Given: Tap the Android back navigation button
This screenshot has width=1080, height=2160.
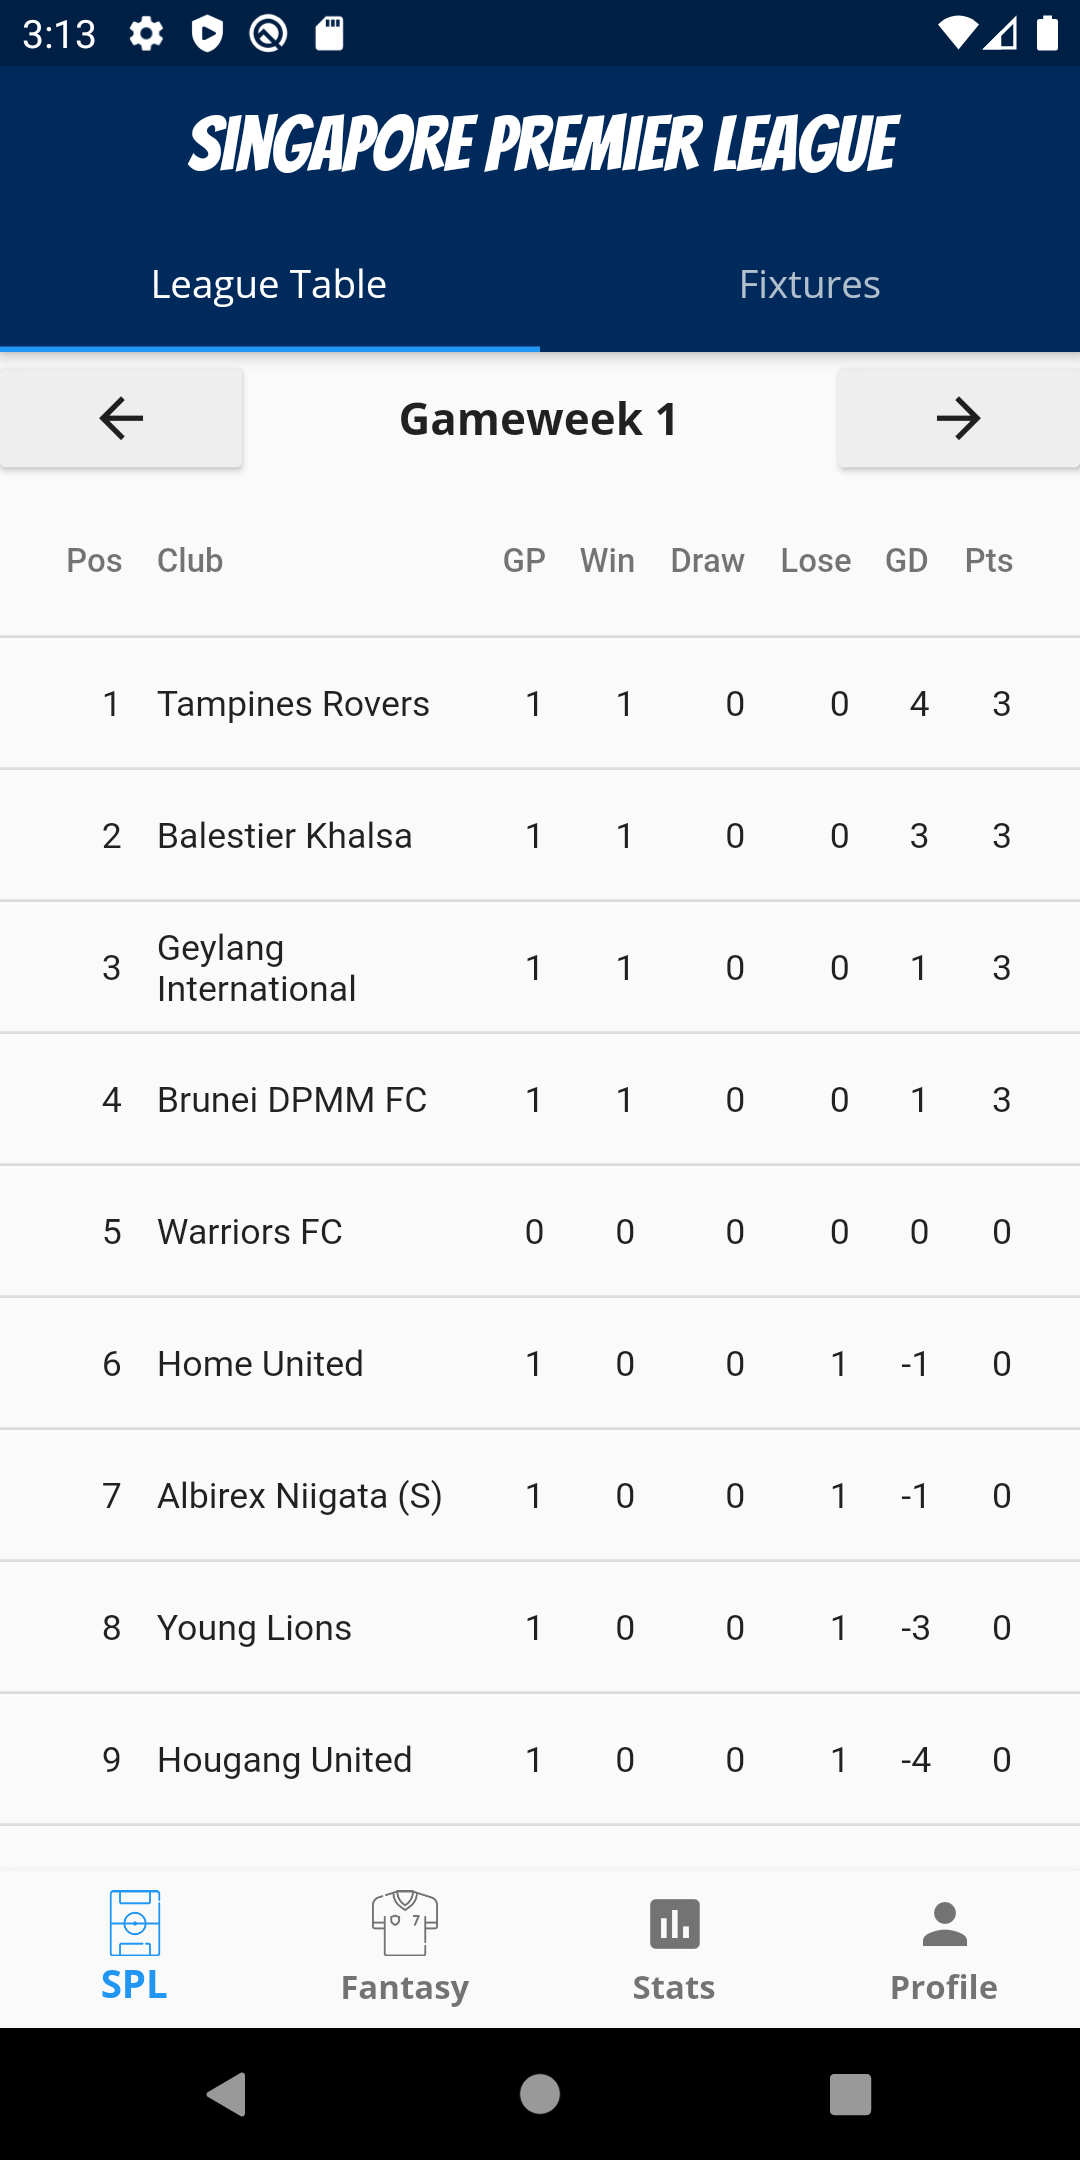Looking at the screenshot, I should (x=227, y=2093).
